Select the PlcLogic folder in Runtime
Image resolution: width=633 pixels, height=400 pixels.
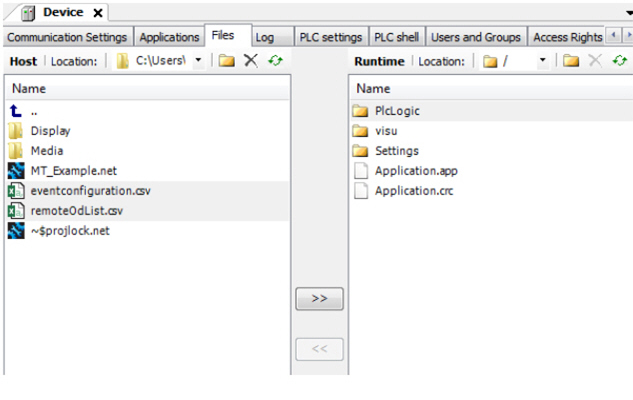[x=396, y=111]
